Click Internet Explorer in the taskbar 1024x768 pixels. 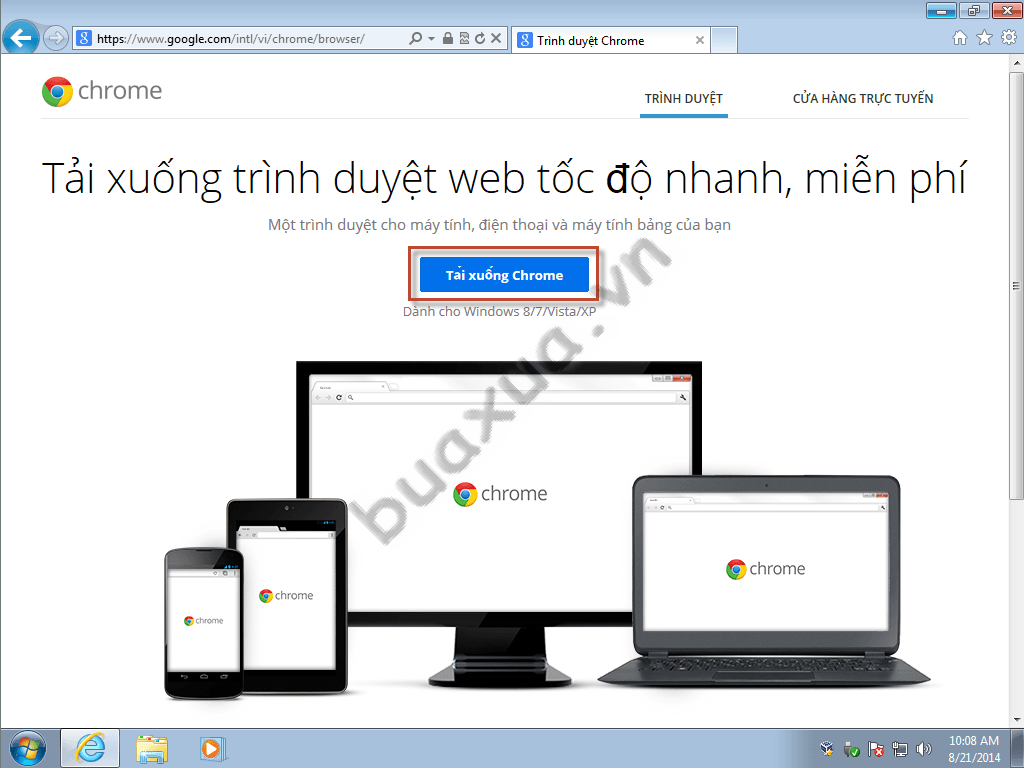[x=90, y=748]
